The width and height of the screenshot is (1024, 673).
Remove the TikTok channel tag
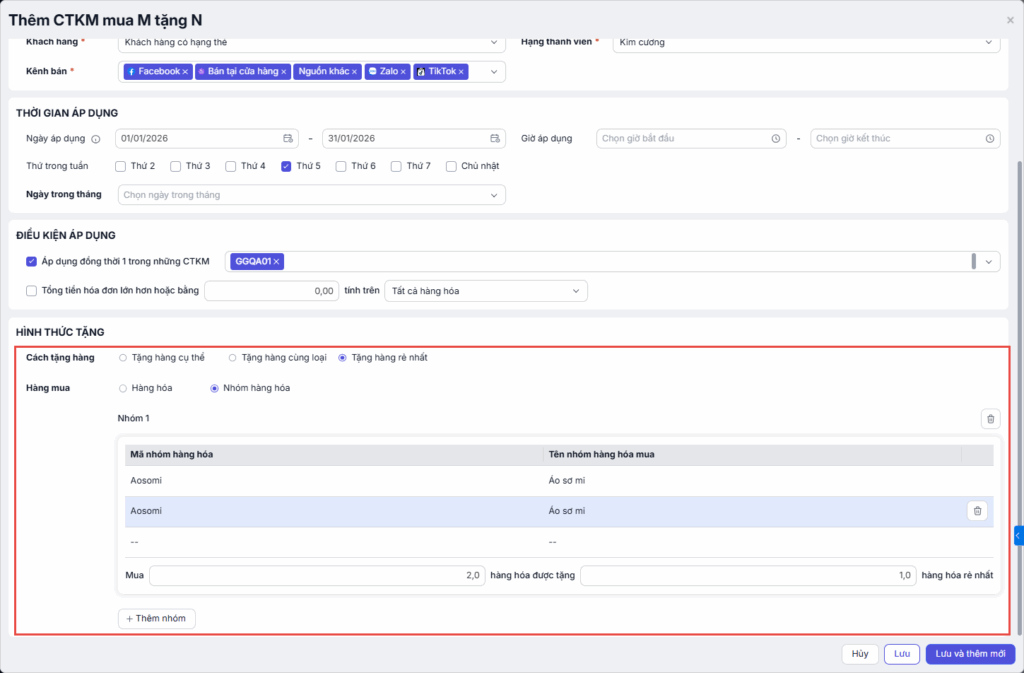(462, 72)
